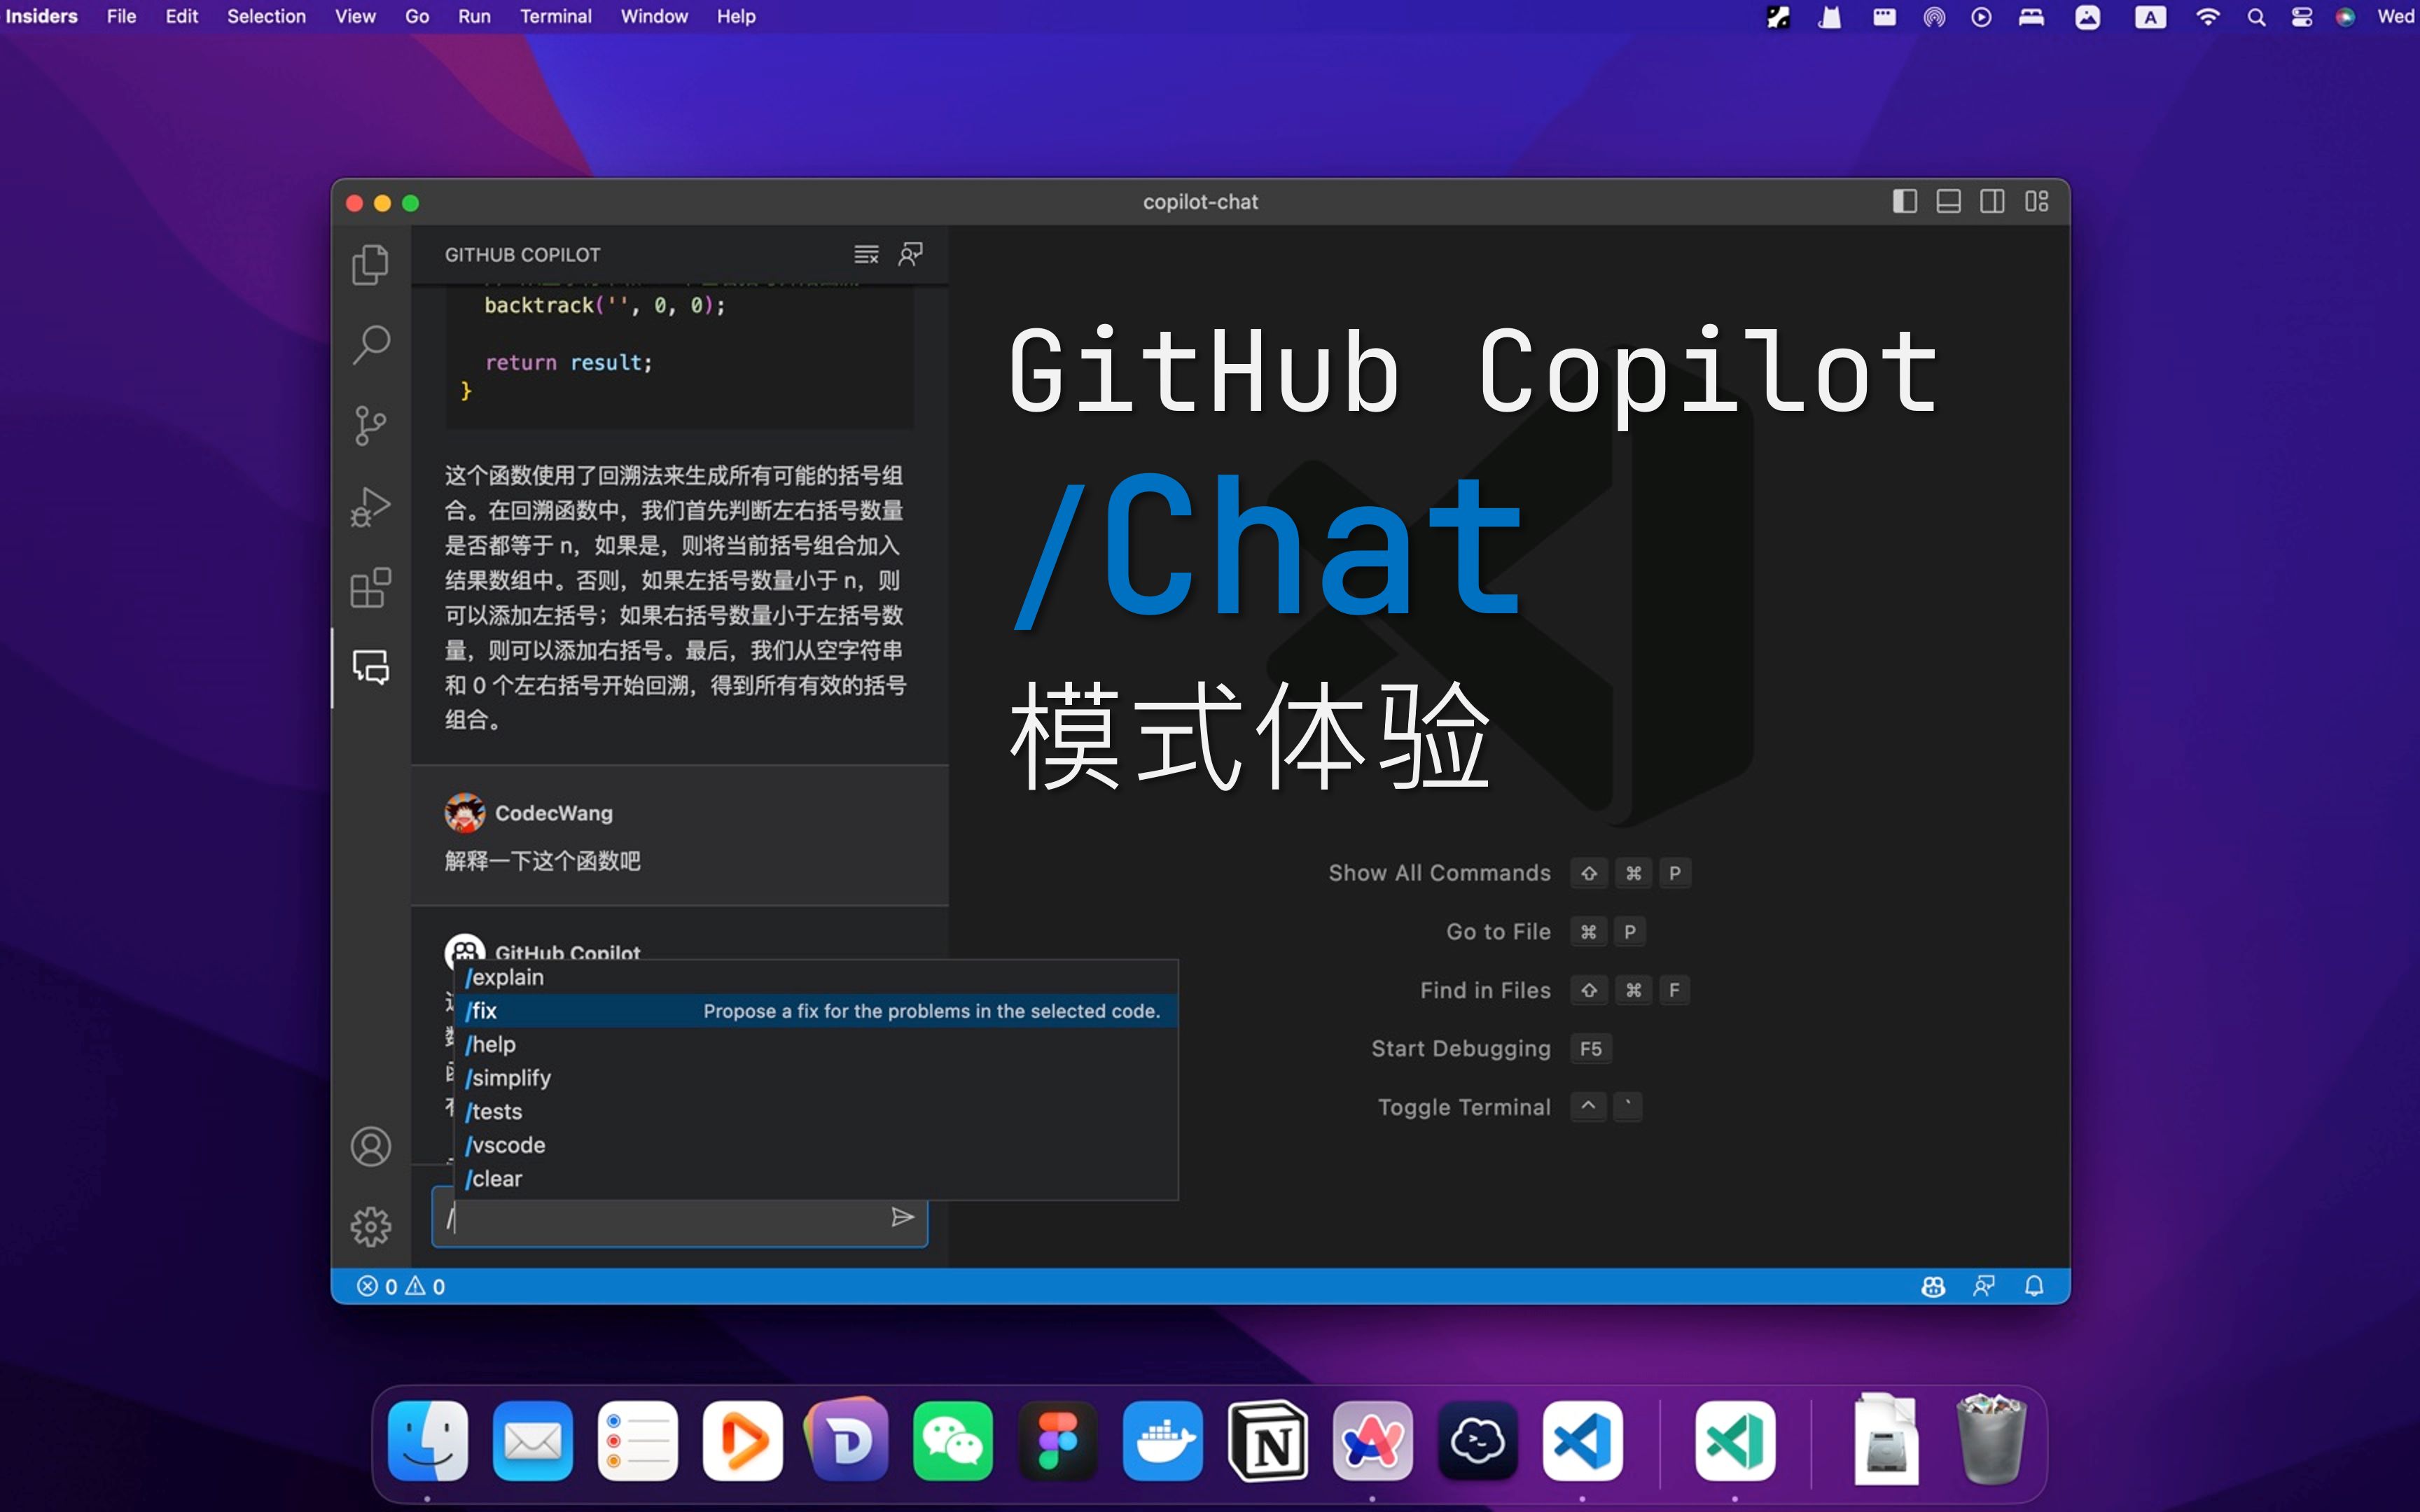Open the Edit menu
The image size is (2420, 1512).
pyautogui.click(x=181, y=16)
